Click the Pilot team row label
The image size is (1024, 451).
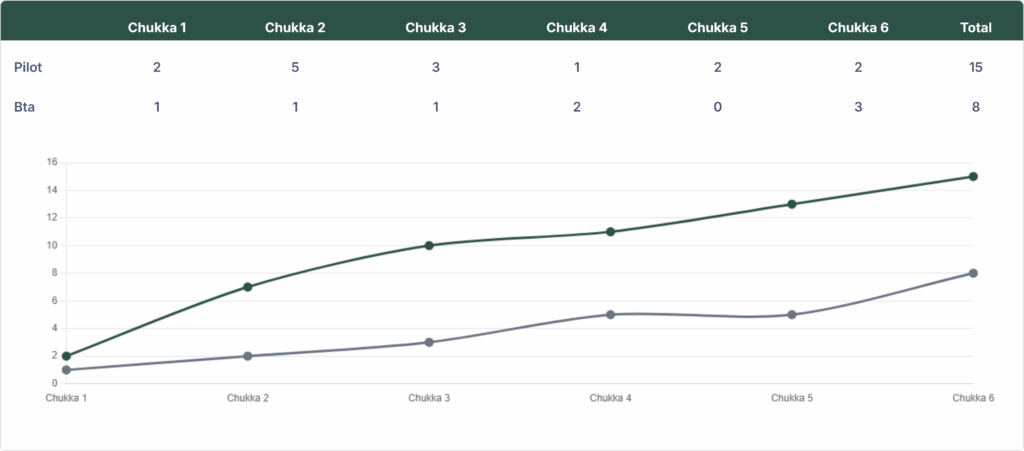[28, 68]
